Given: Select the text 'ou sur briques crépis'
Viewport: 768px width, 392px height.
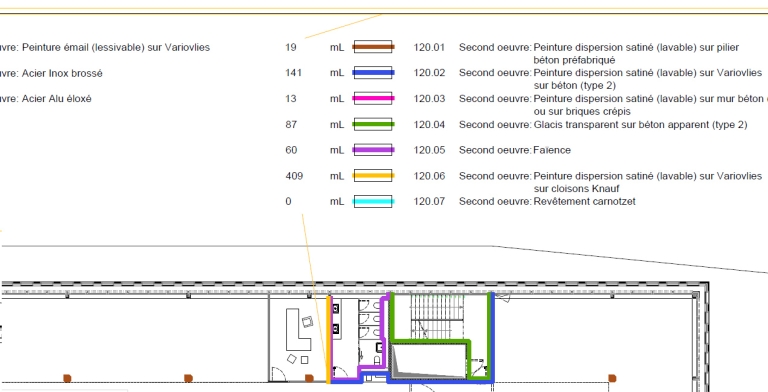Looking at the screenshot, I should (x=582, y=111).
